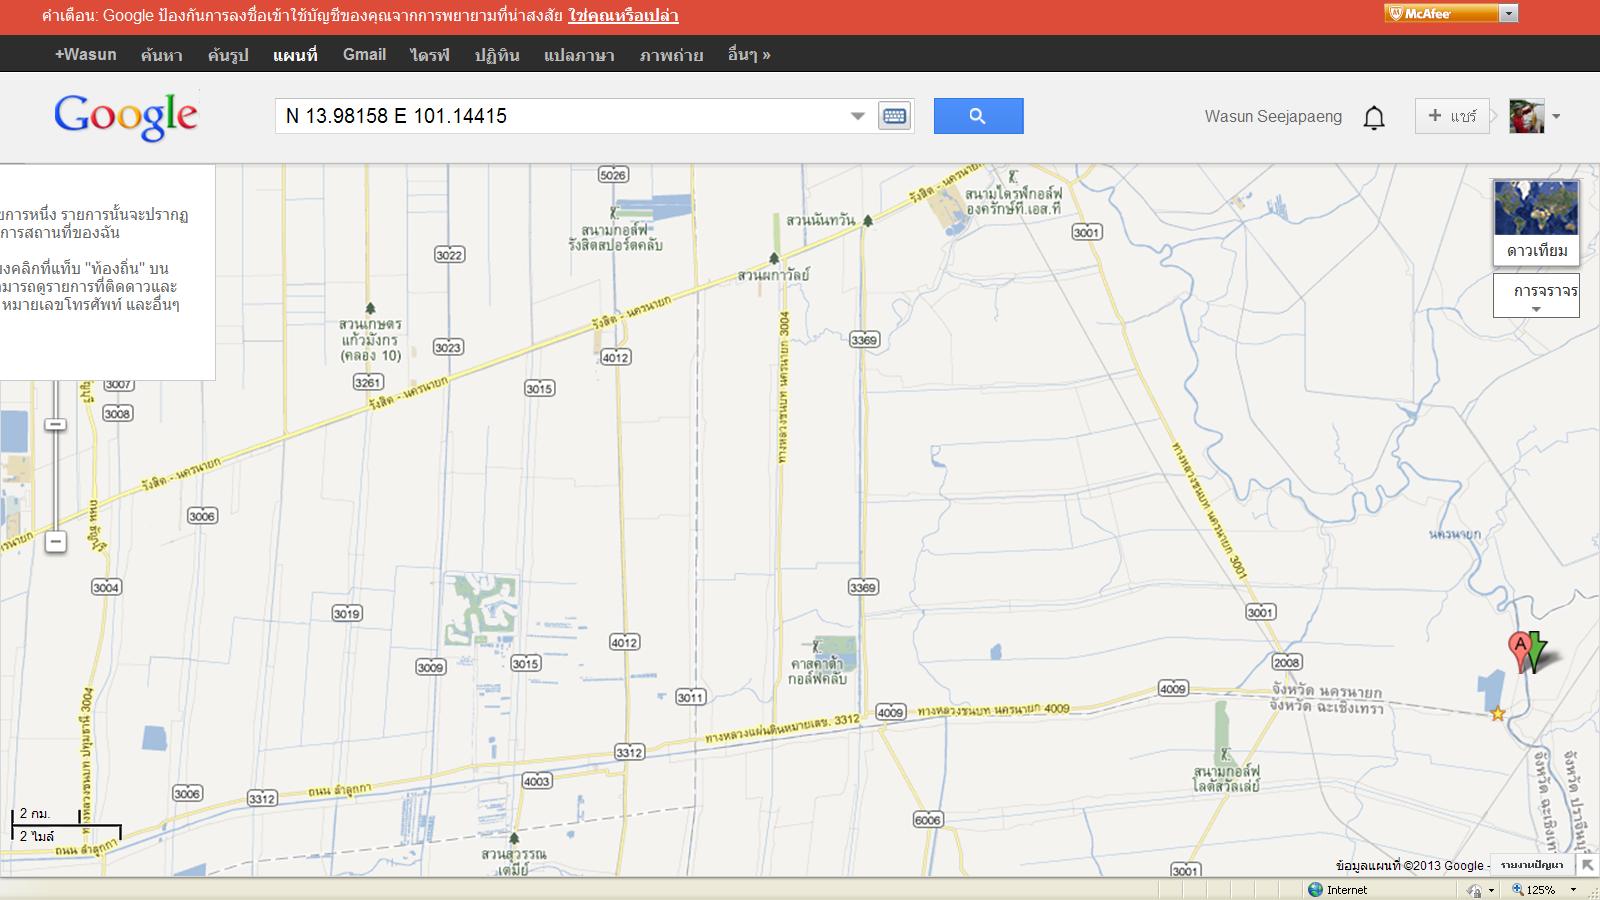
Task: Click the ใช่คุณหรือเปล่า warning link
Action: coord(623,16)
